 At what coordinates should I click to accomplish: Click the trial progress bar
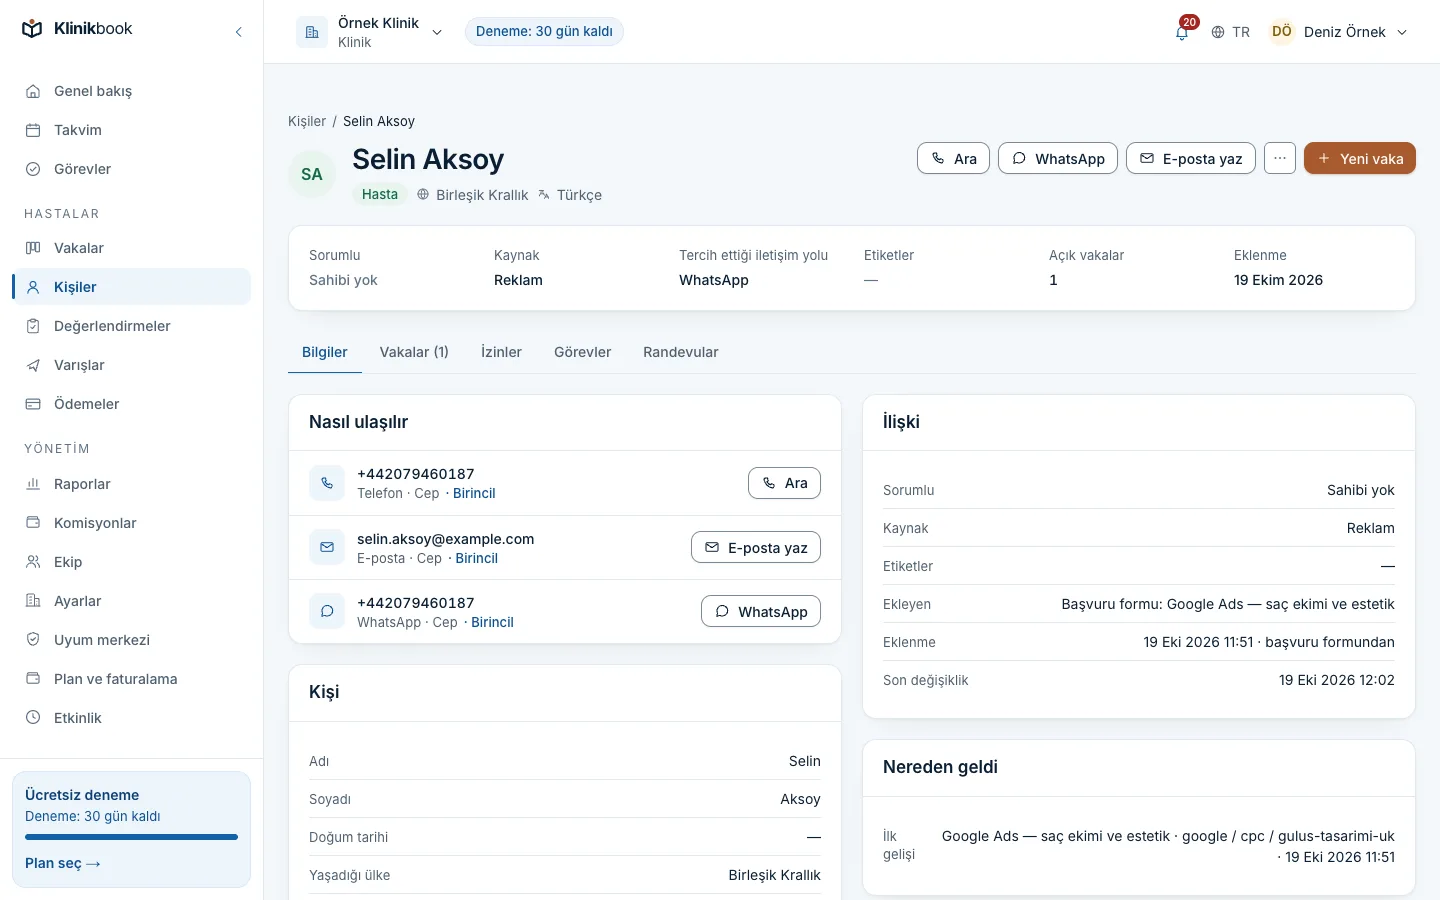click(x=131, y=837)
